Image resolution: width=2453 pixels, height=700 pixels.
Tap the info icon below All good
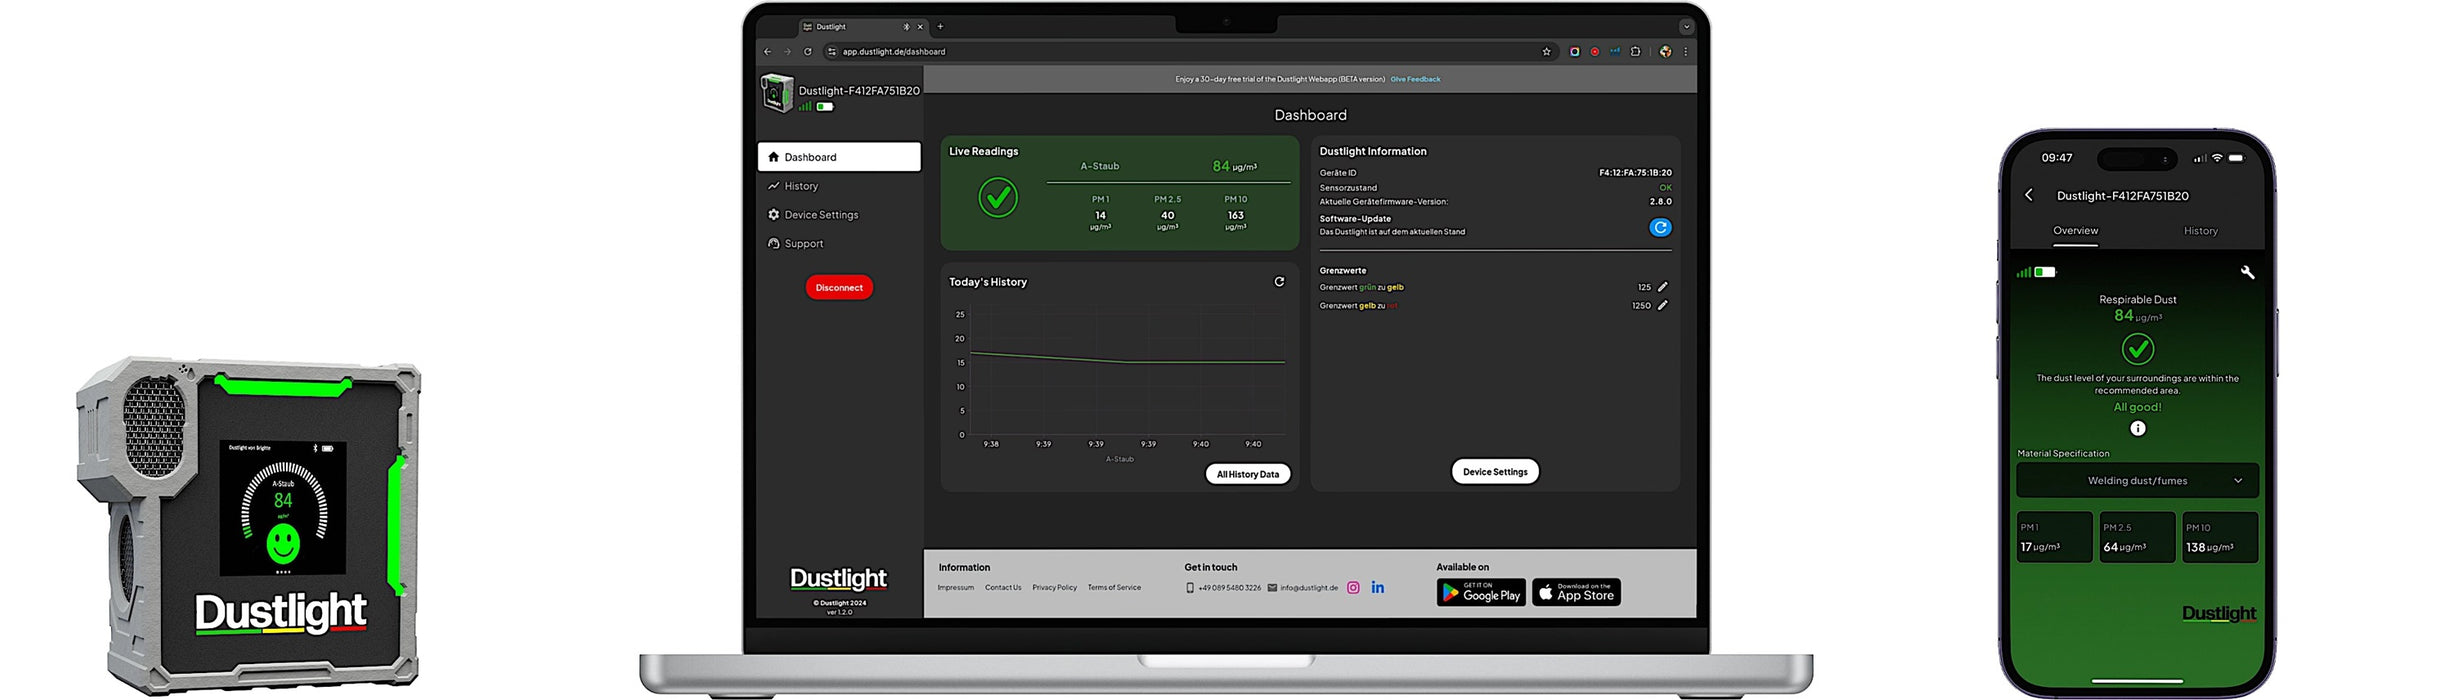[x=2137, y=429]
